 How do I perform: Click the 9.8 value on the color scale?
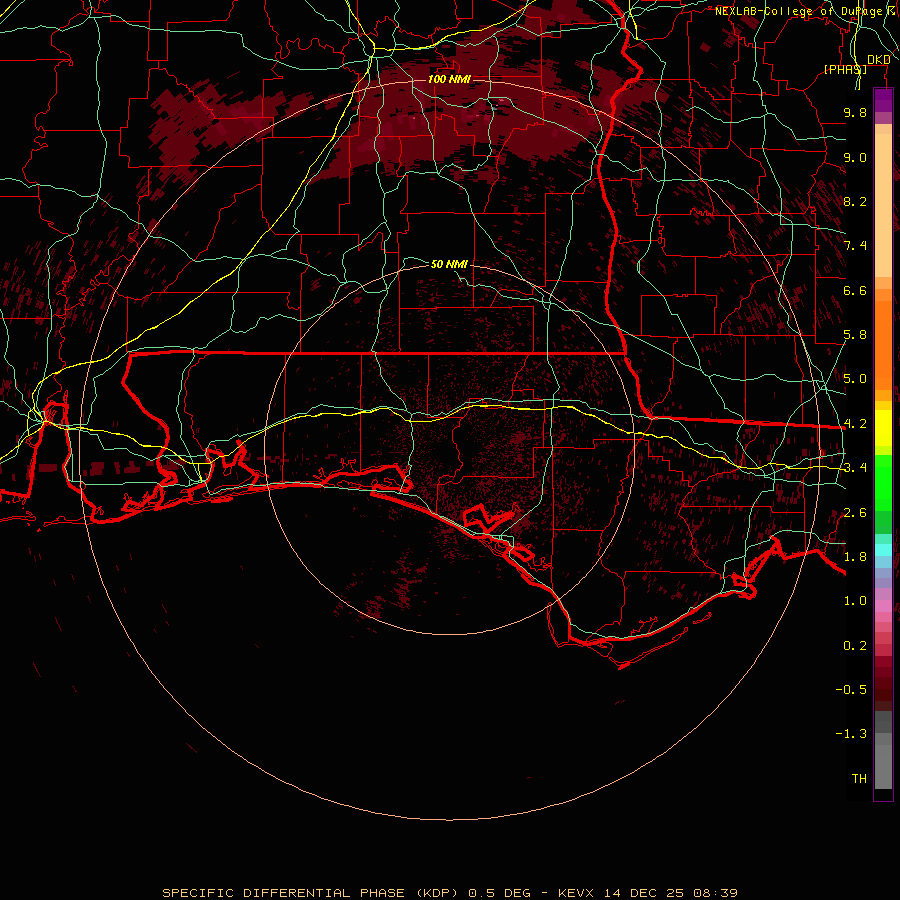click(855, 112)
